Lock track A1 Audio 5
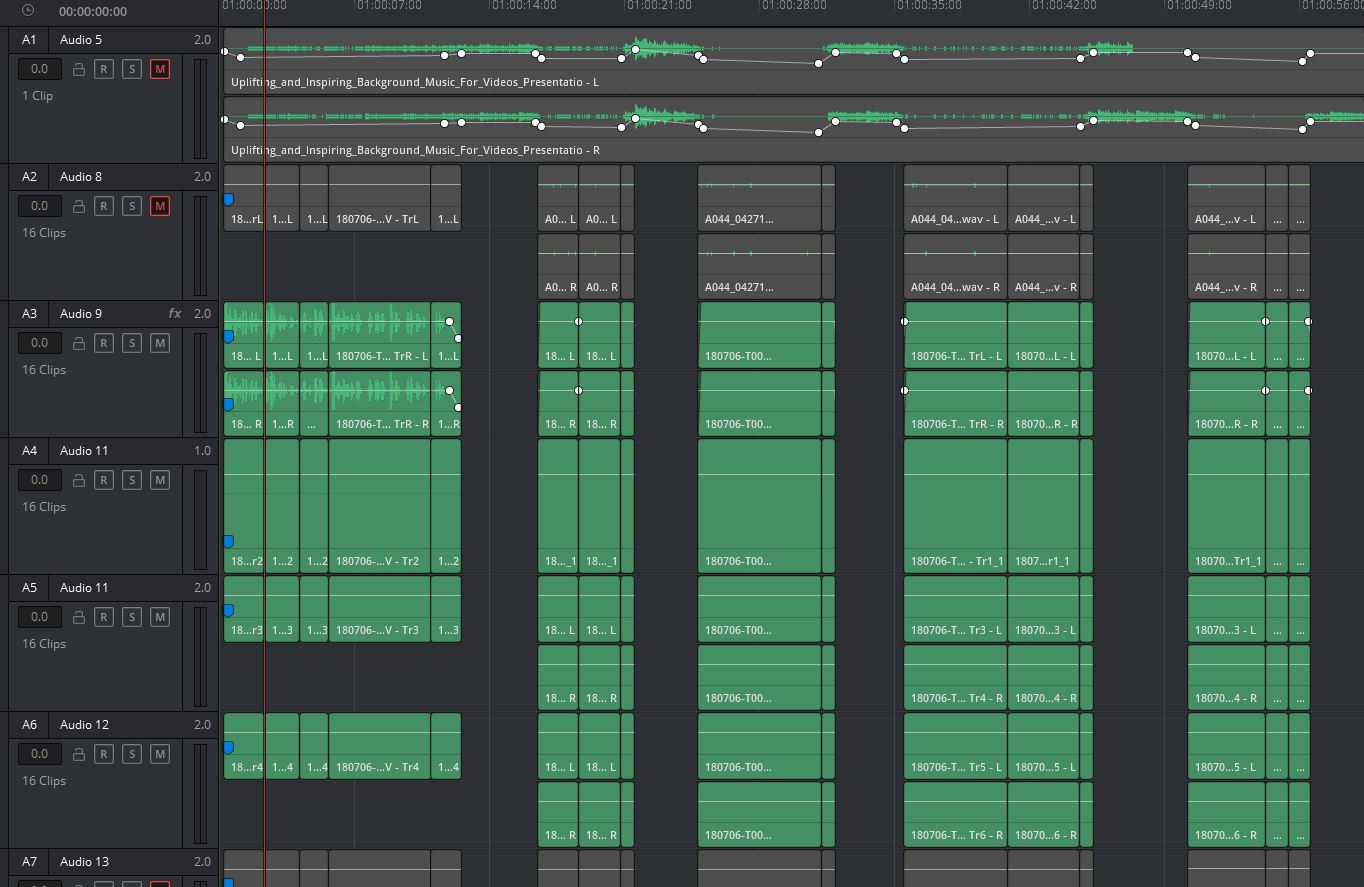Viewport: 1364px width, 887px height. 79,69
